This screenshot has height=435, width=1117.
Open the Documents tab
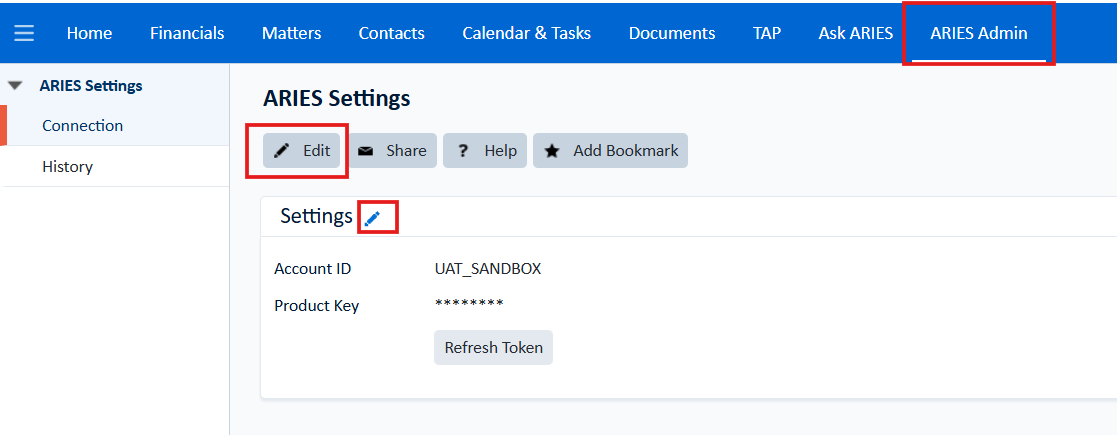pos(672,33)
